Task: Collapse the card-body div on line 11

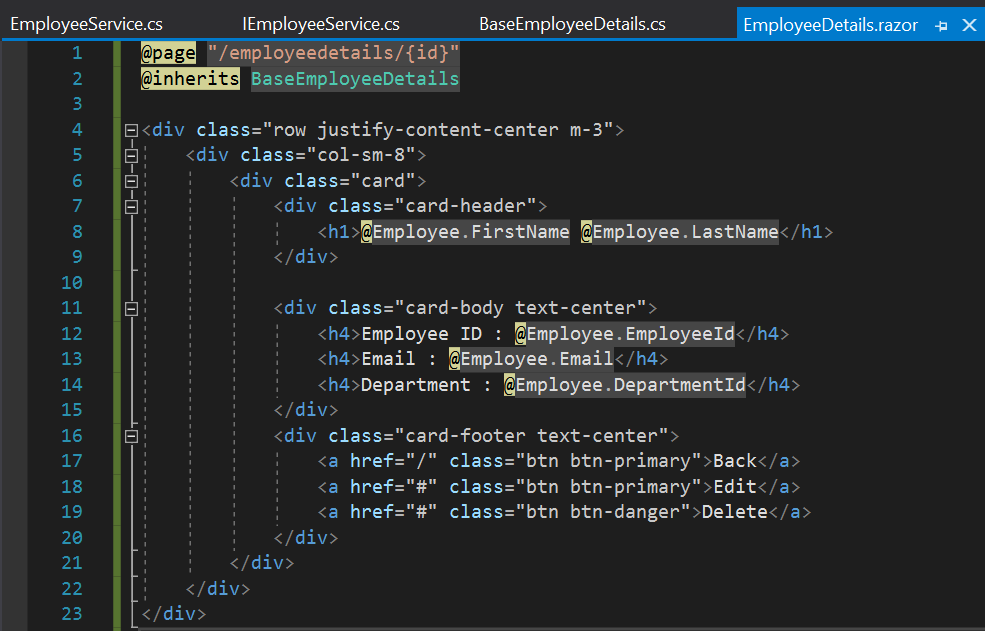Action: 131,309
